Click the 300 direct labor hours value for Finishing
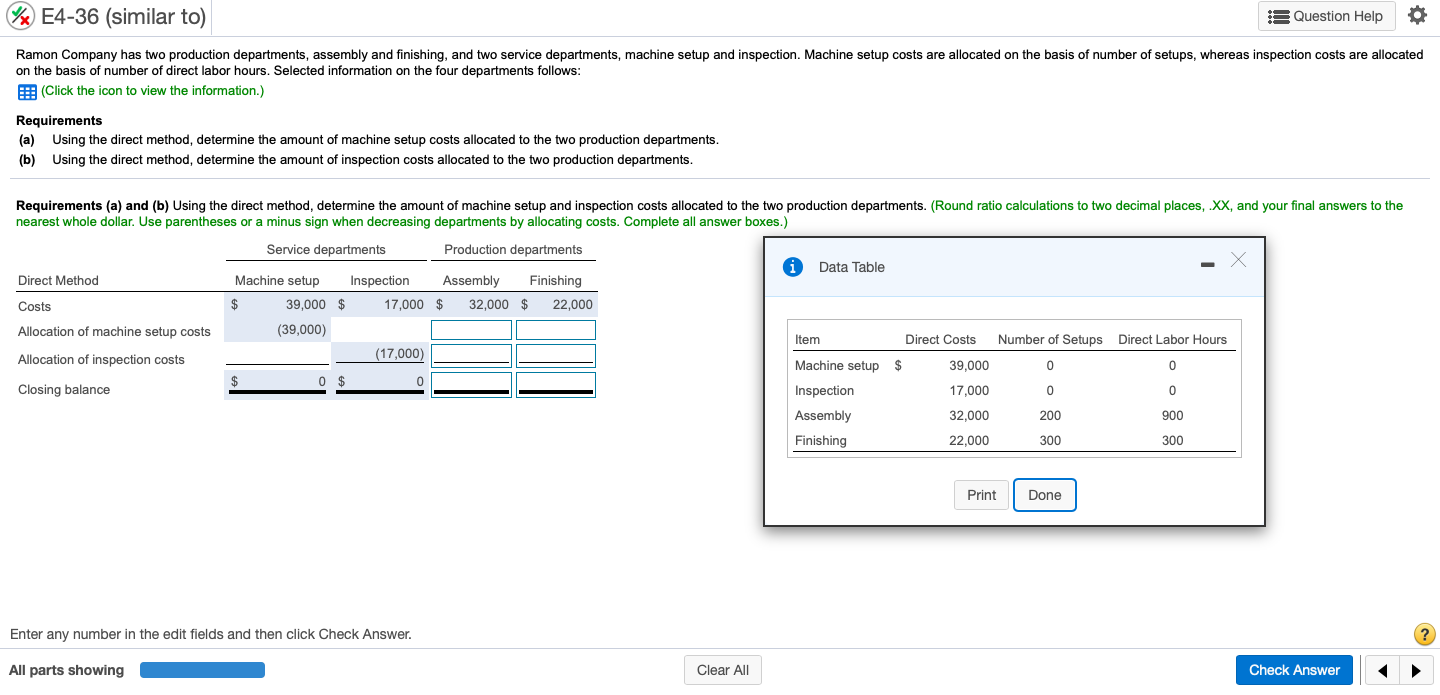 point(1172,440)
